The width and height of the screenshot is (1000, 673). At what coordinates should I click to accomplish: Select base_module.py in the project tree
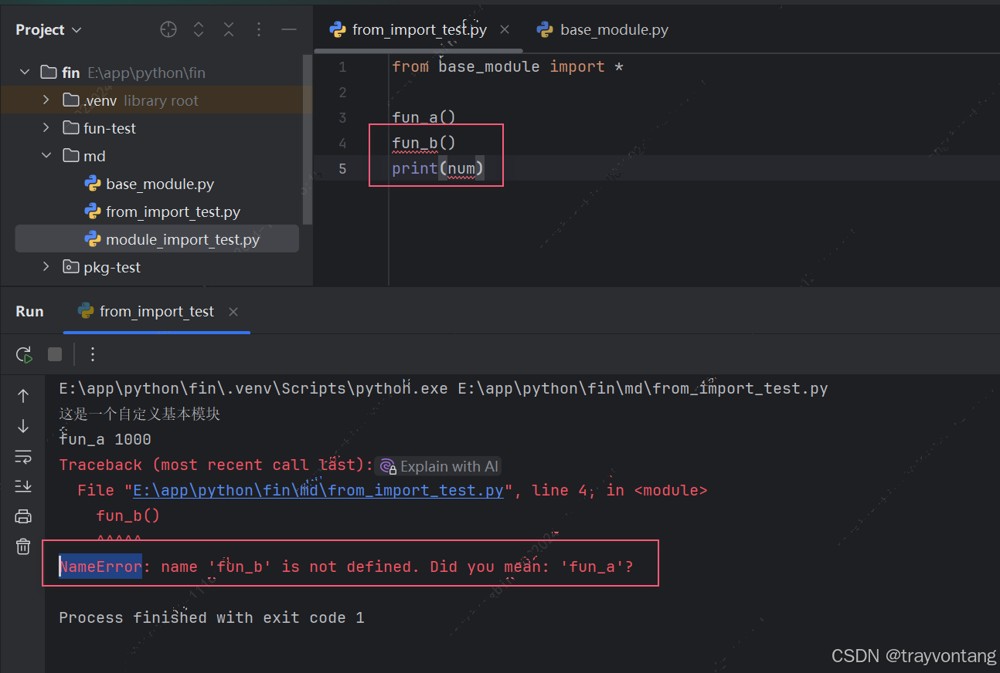pos(149,184)
